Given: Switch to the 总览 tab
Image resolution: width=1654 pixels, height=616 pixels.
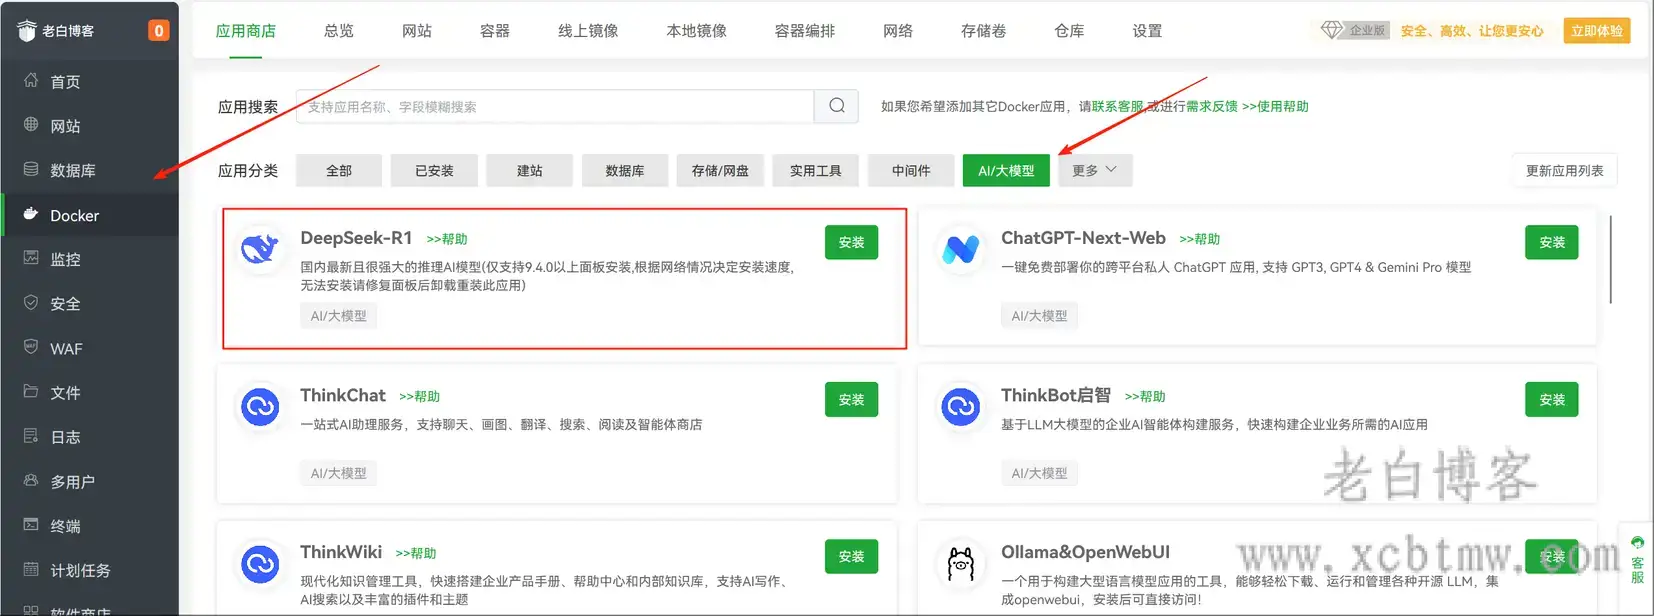Looking at the screenshot, I should pyautogui.click(x=339, y=31).
